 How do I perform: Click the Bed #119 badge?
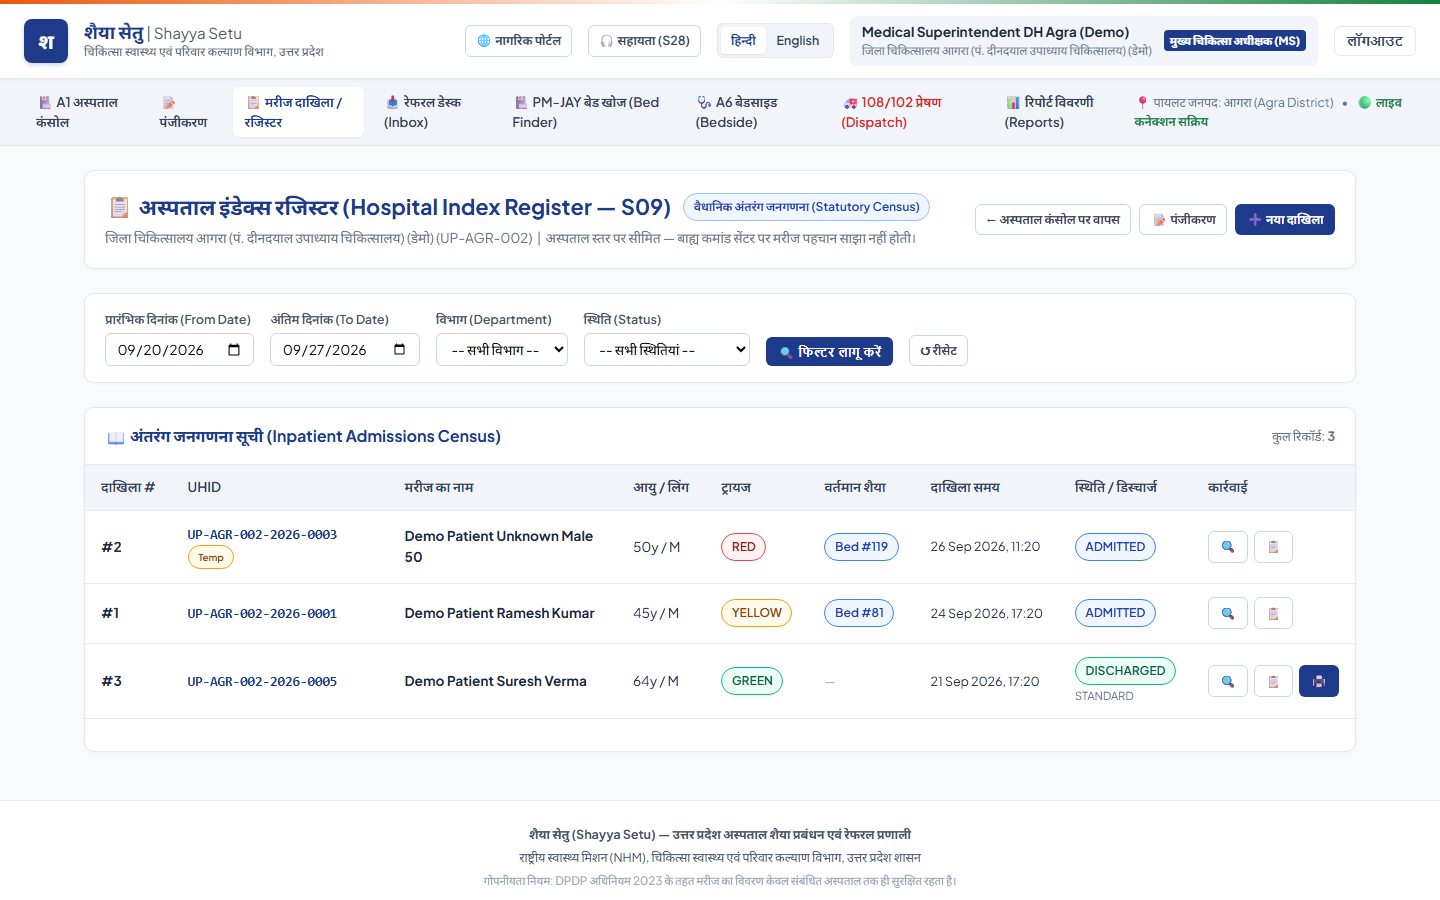[861, 547]
